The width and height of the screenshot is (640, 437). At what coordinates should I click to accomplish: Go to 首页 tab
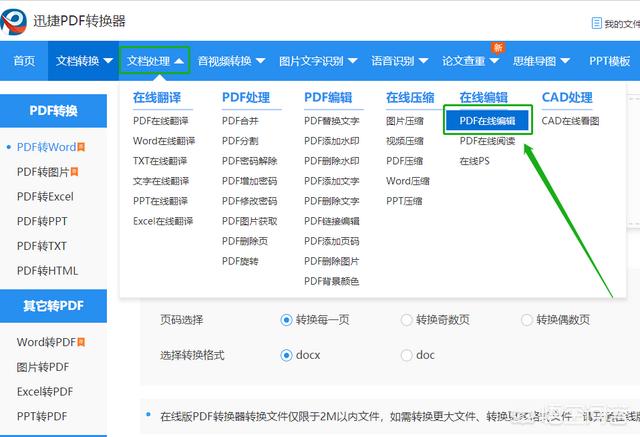pos(24,61)
